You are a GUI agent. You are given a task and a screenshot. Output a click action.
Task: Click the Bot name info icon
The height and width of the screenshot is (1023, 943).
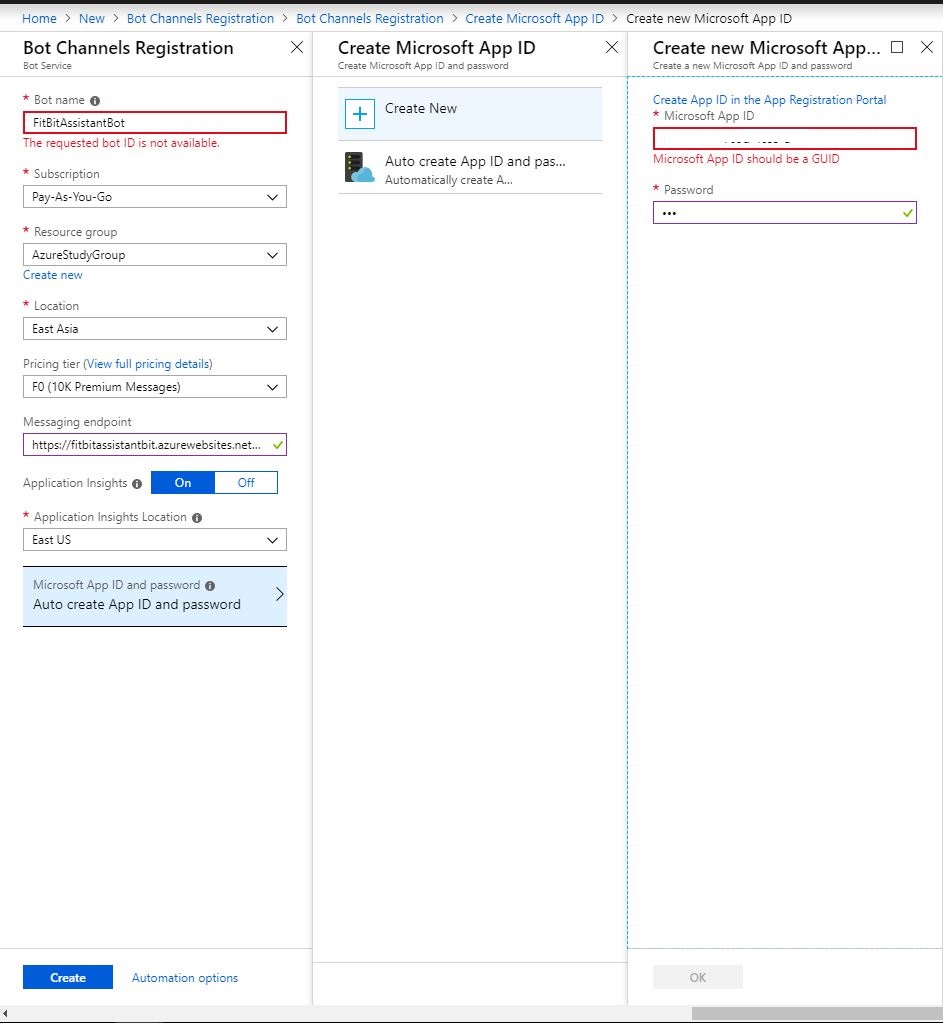(x=95, y=100)
